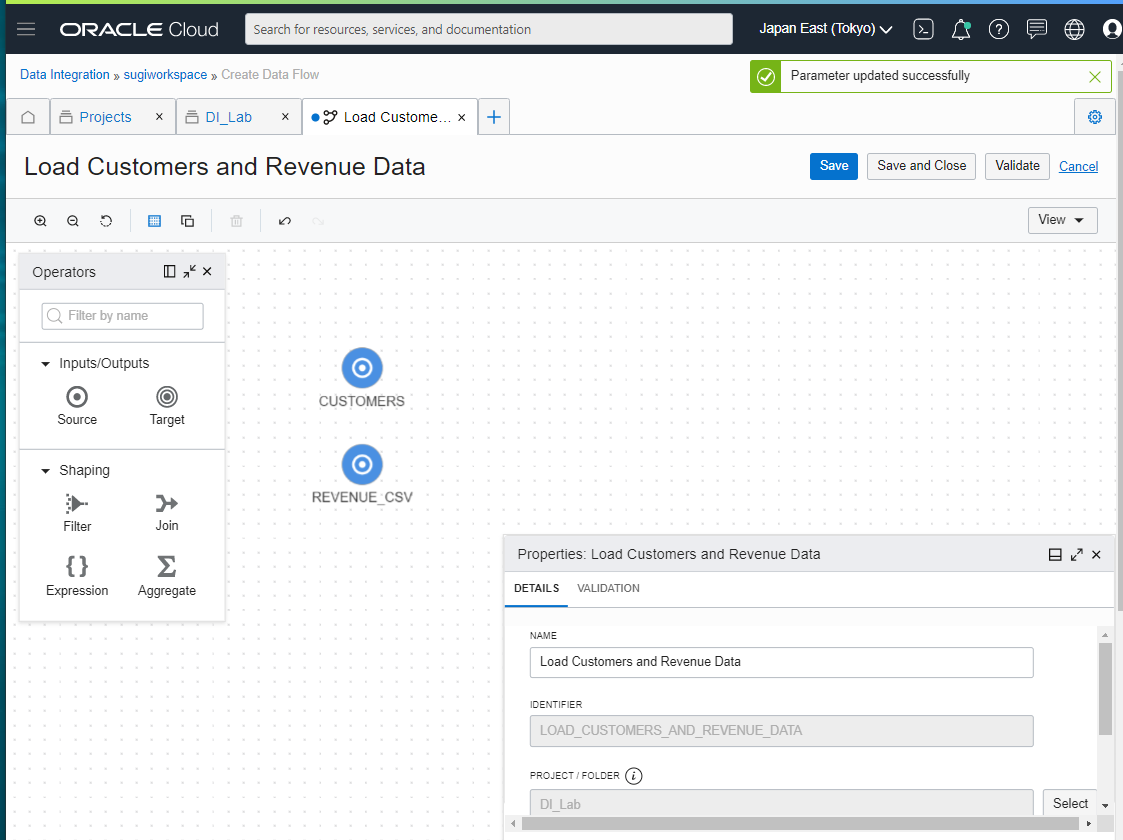Open the user profile avatar

1112,29
